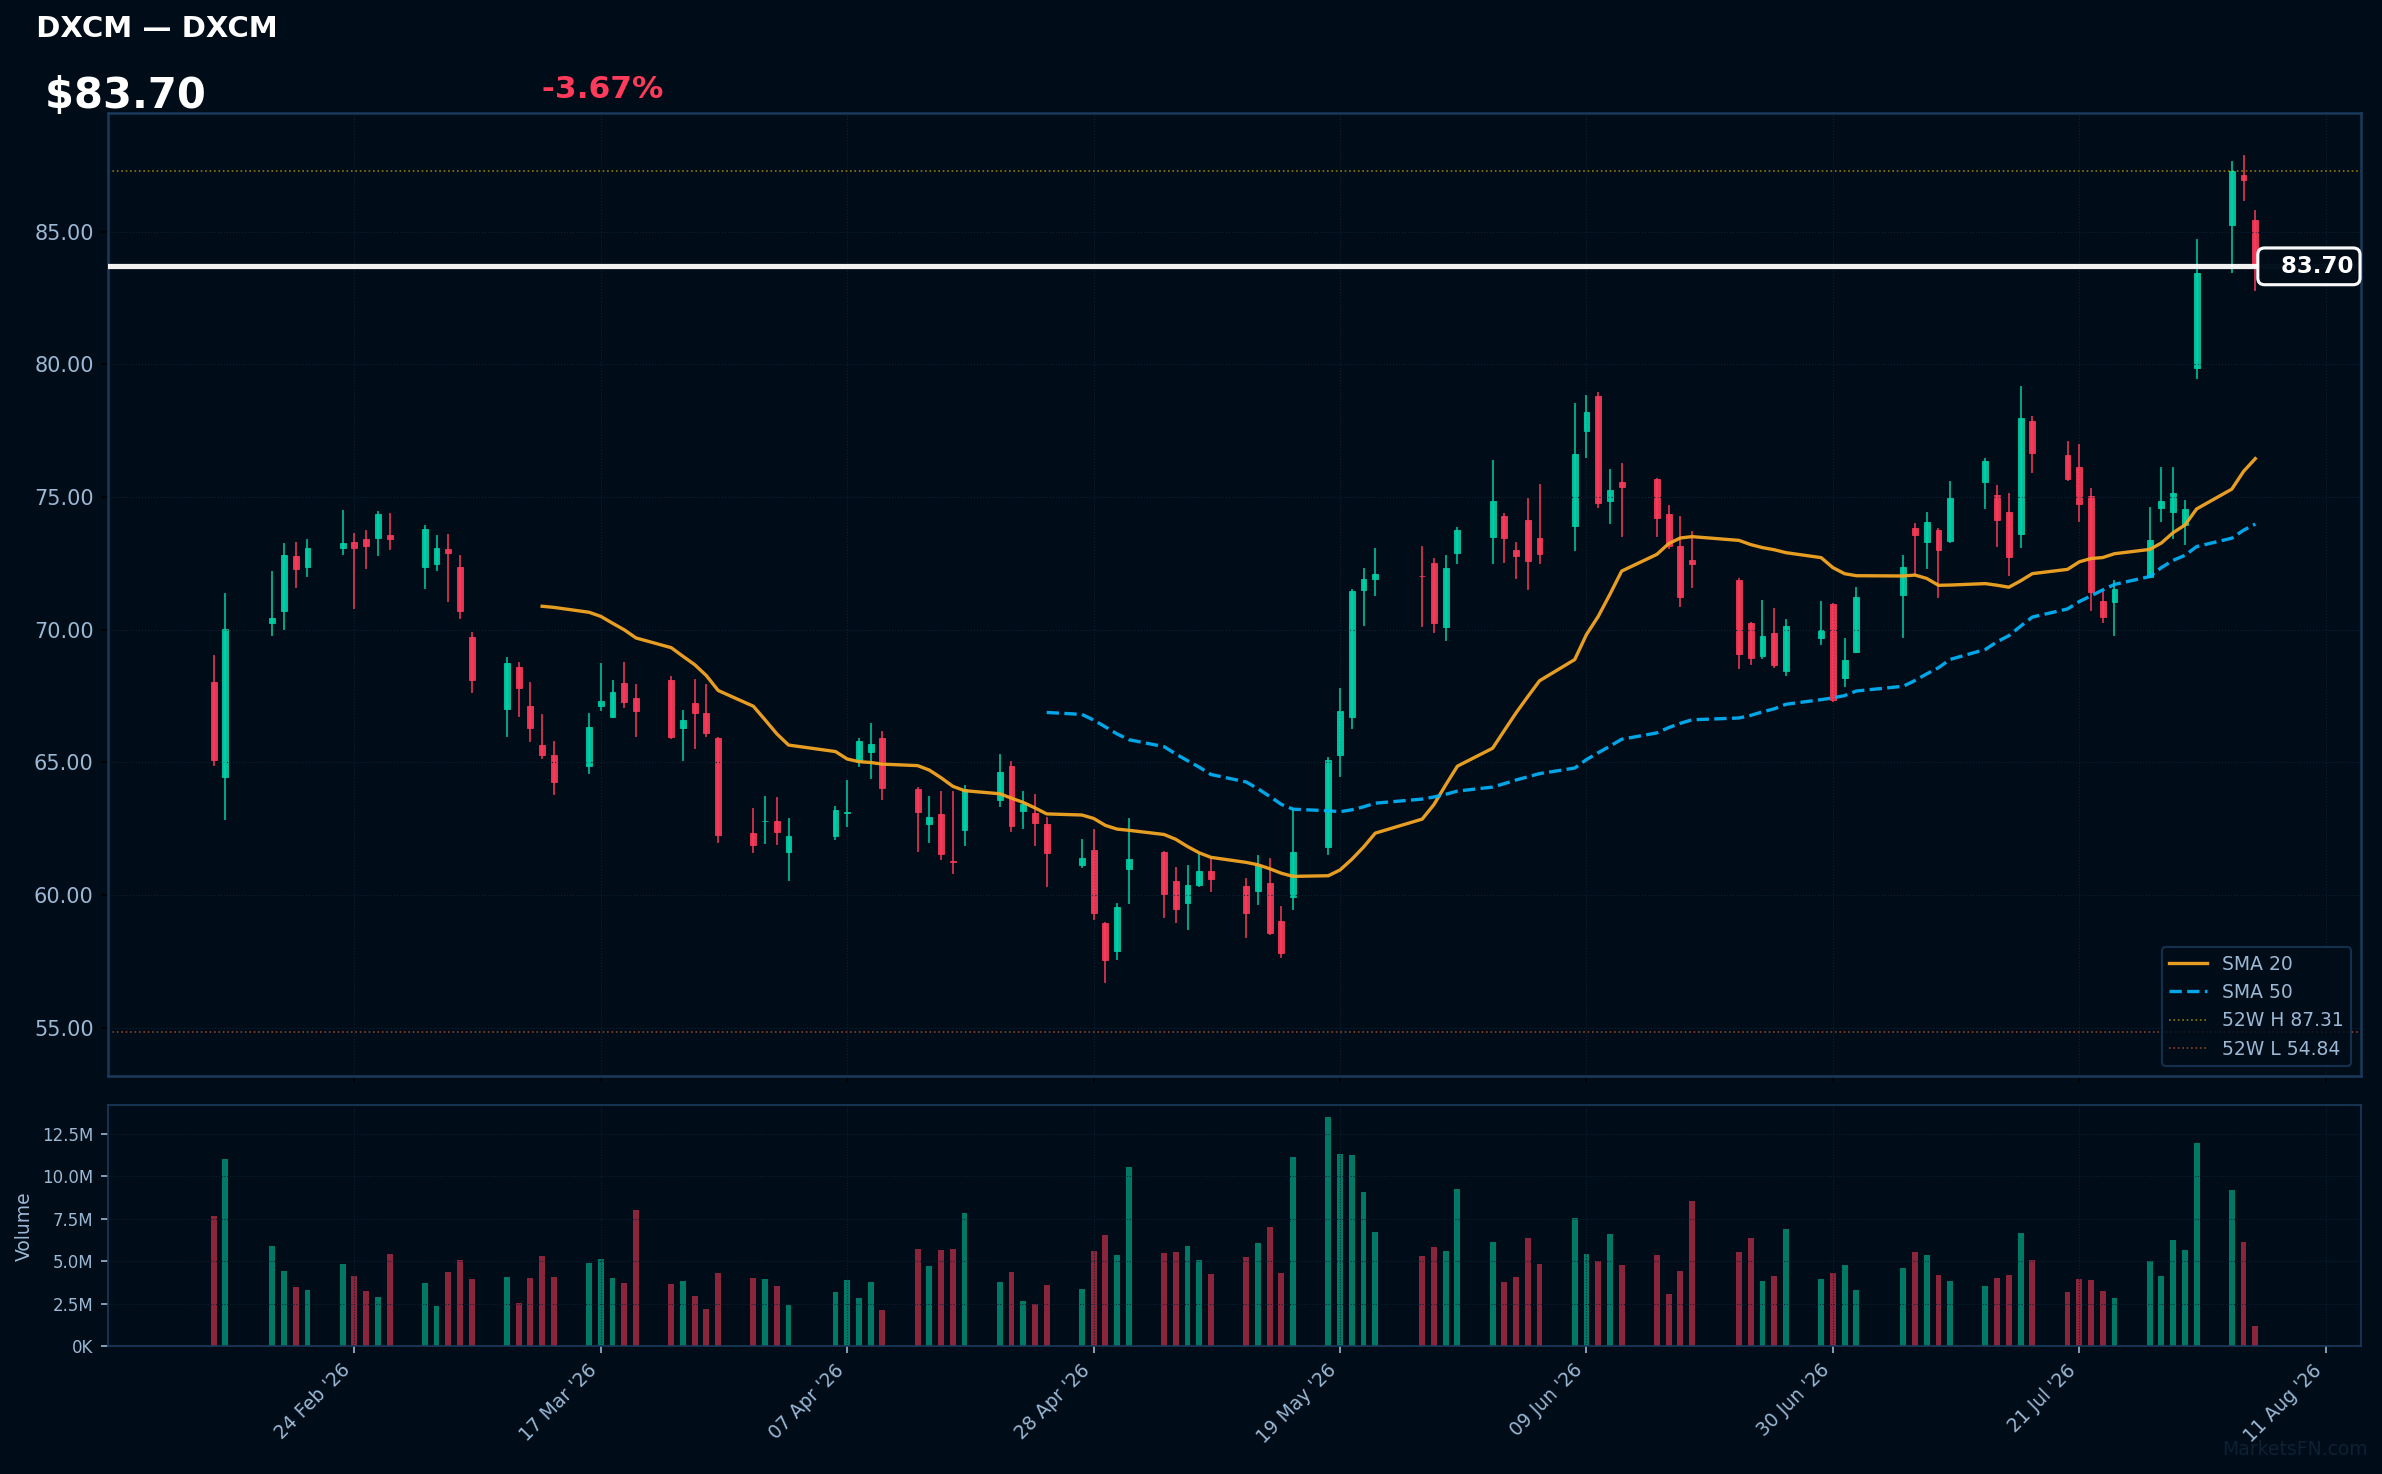Click the 2.5M volume axis label
The height and width of the screenshot is (1474, 2382).
click(72, 1305)
